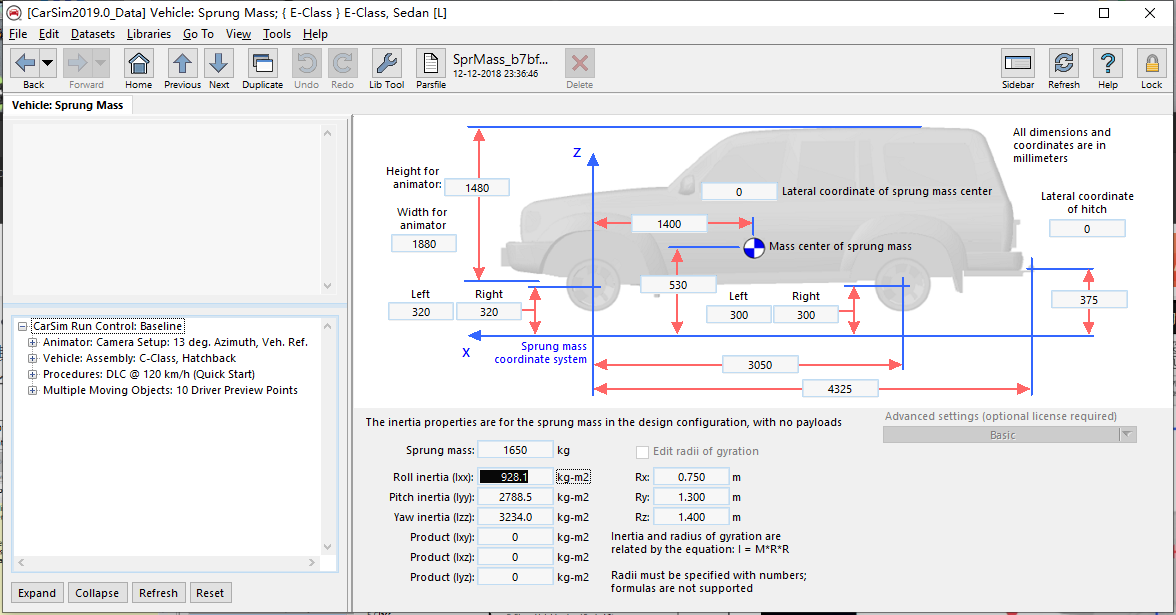
Task: Open the Help menu
Action: [x=315, y=34]
